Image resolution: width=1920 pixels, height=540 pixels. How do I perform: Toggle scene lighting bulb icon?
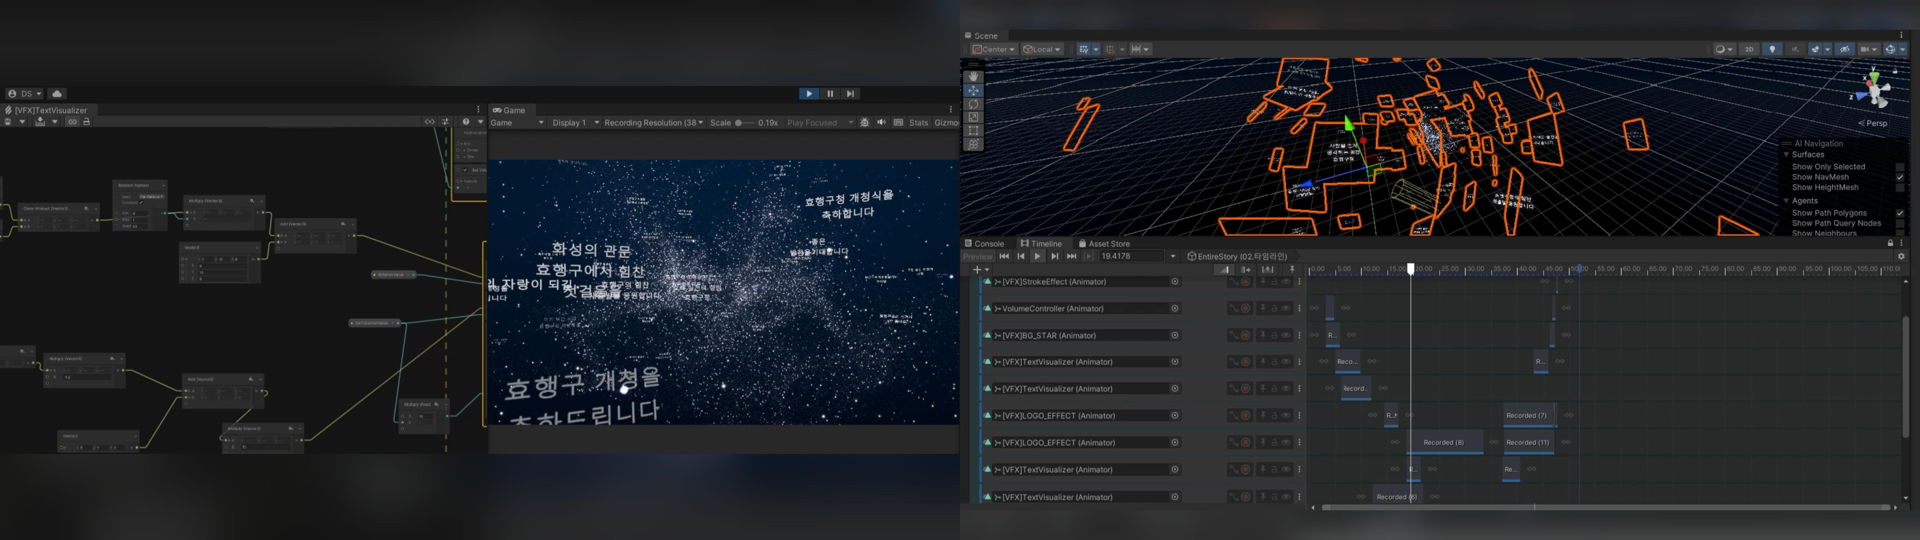click(x=1772, y=49)
